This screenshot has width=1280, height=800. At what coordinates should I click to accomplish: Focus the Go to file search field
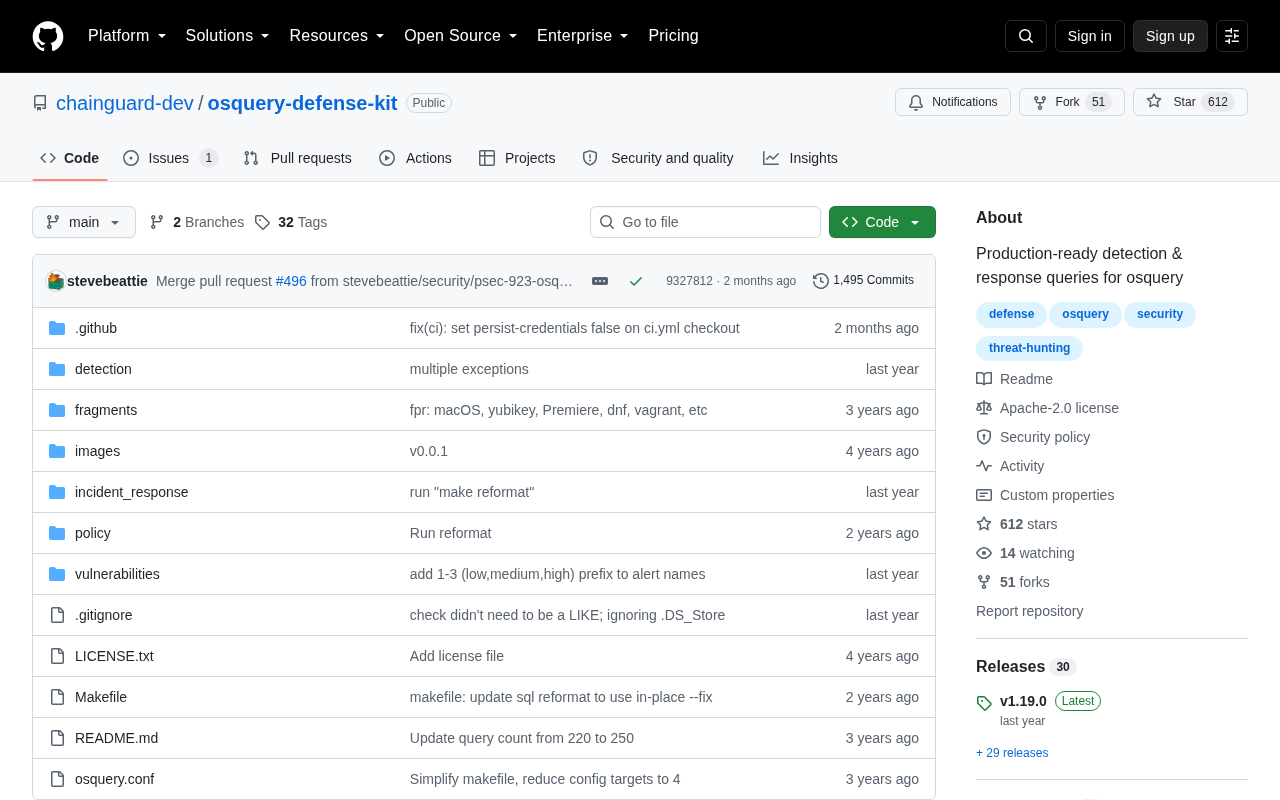[705, 222]
